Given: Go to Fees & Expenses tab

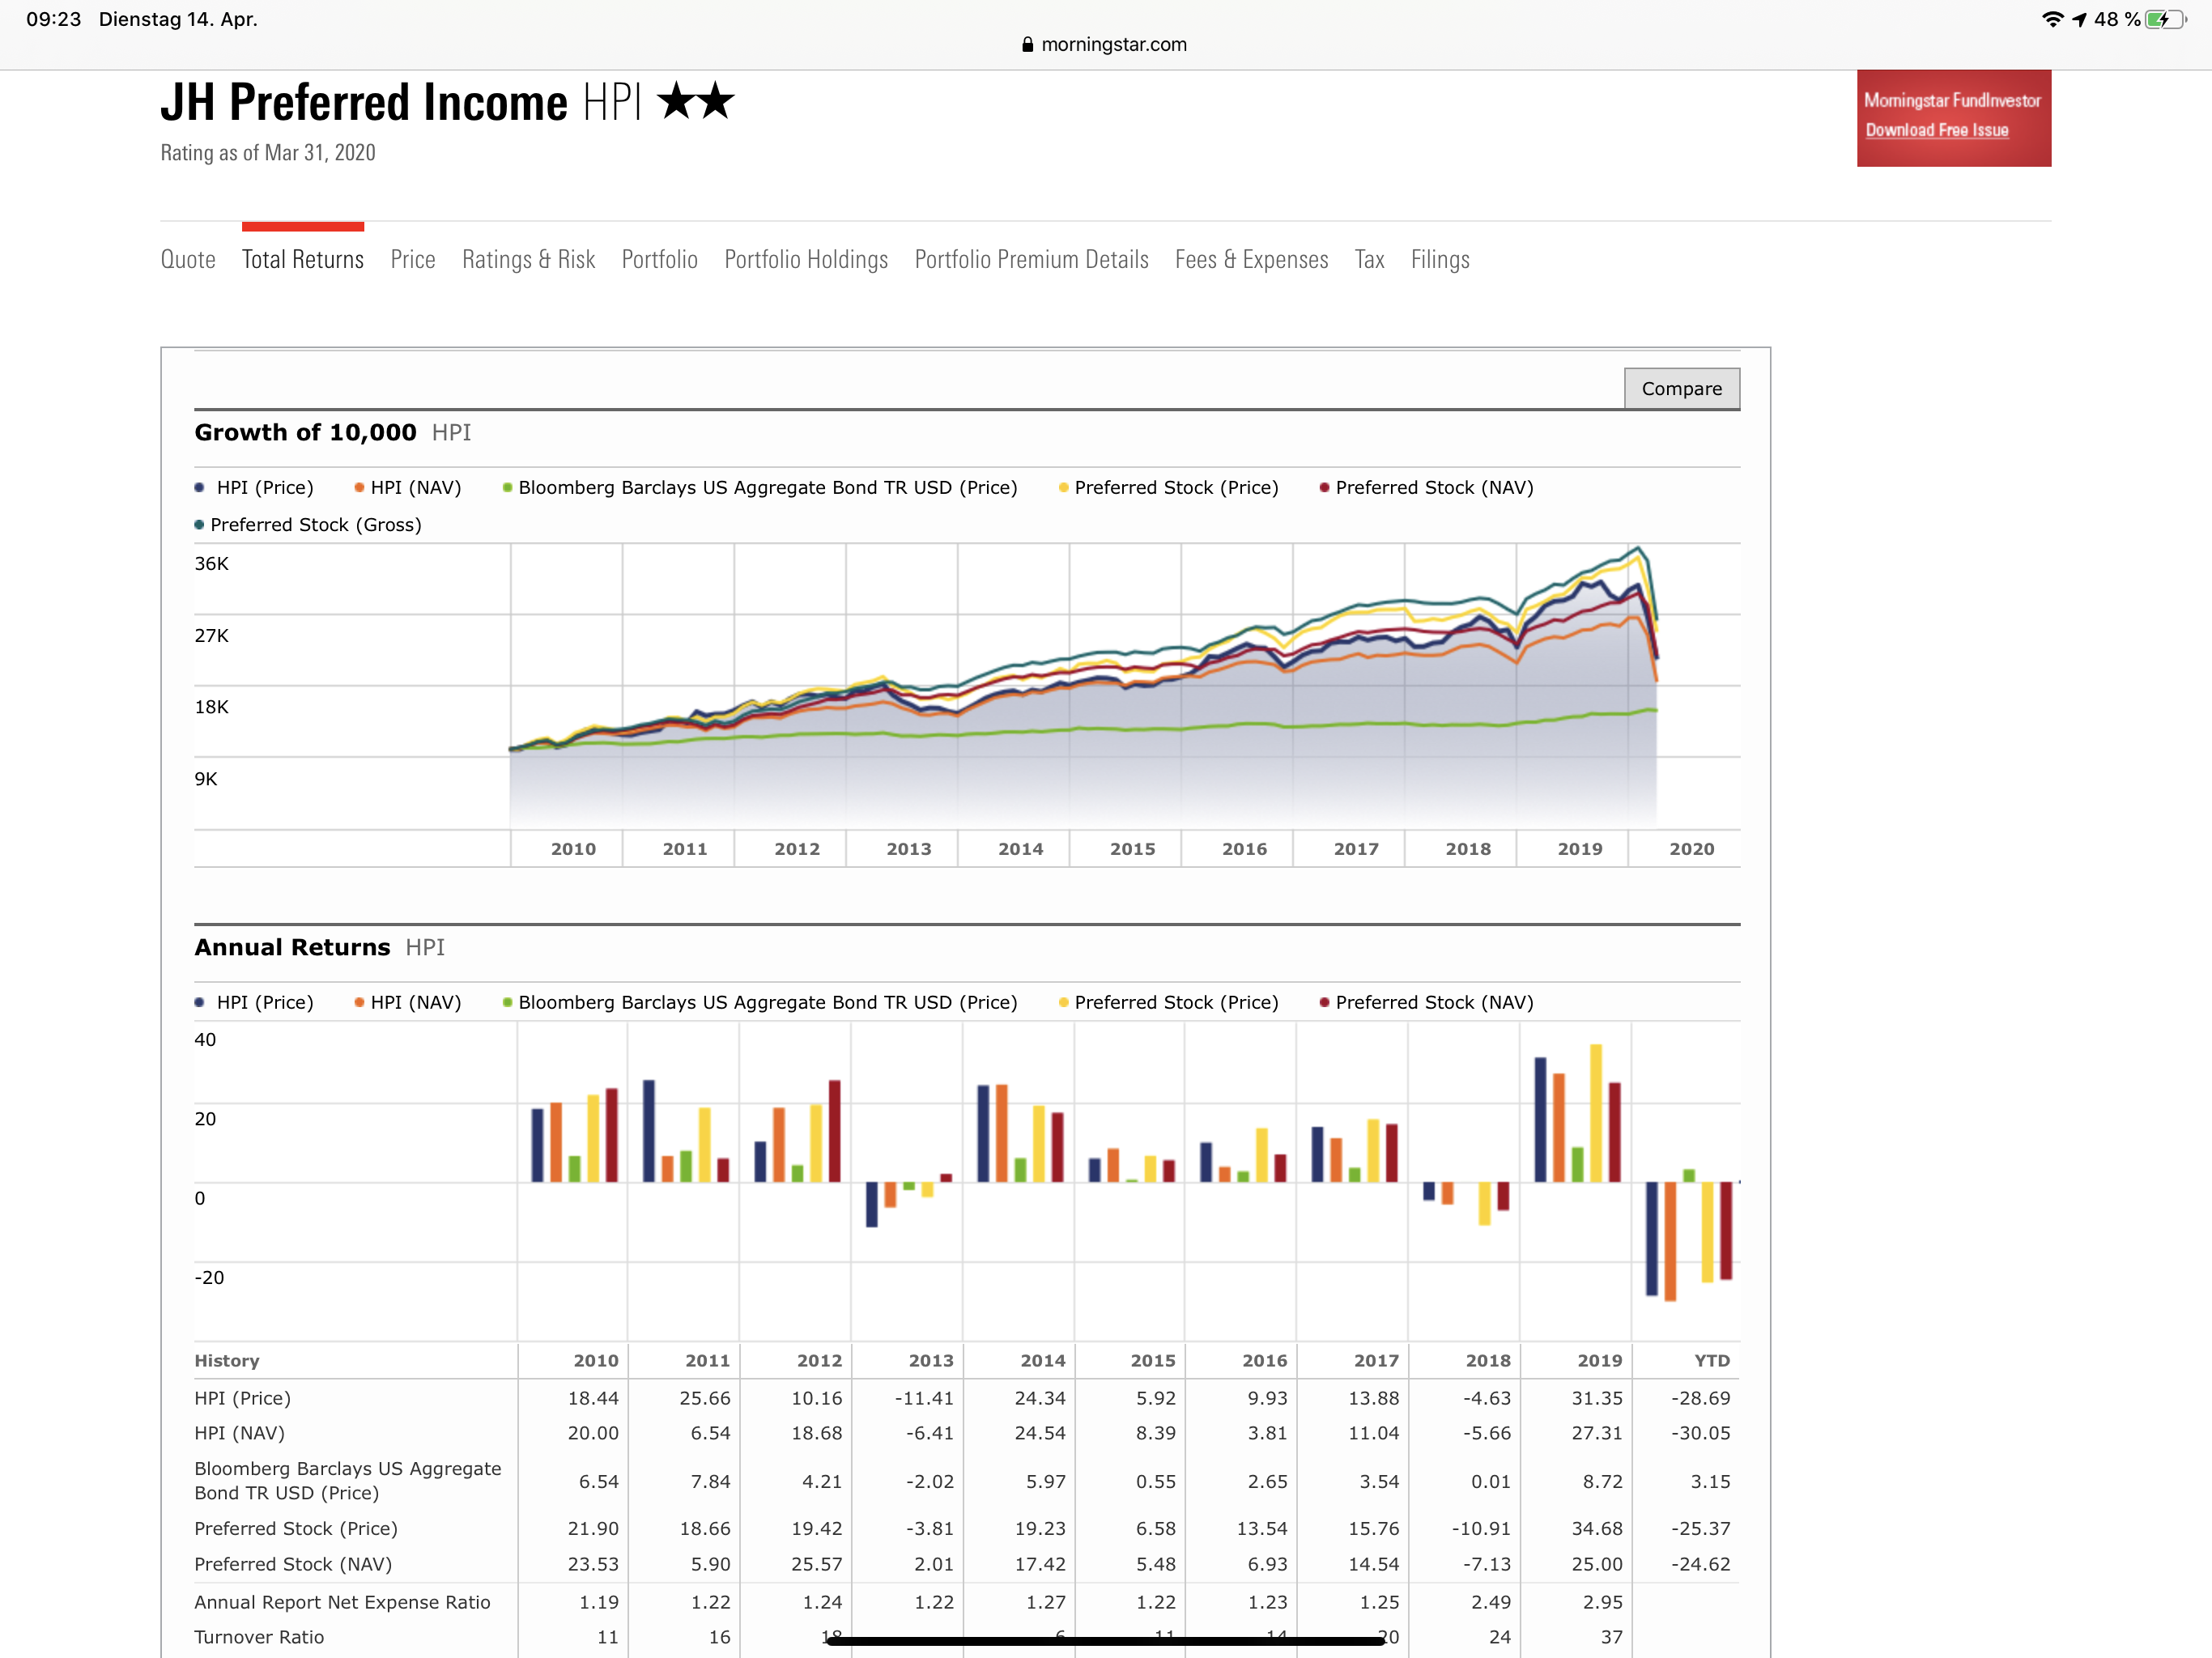Looking at the screenshot, I should tap(1251, 260).
